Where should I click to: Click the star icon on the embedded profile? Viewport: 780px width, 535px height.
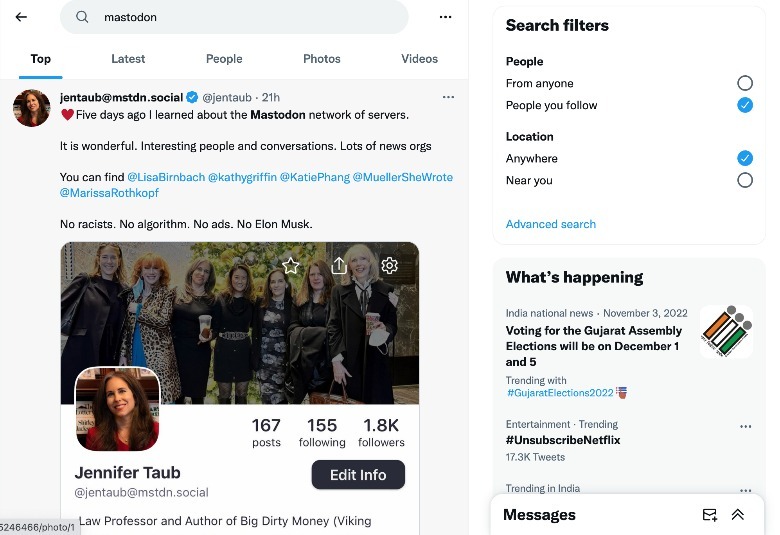291,265
